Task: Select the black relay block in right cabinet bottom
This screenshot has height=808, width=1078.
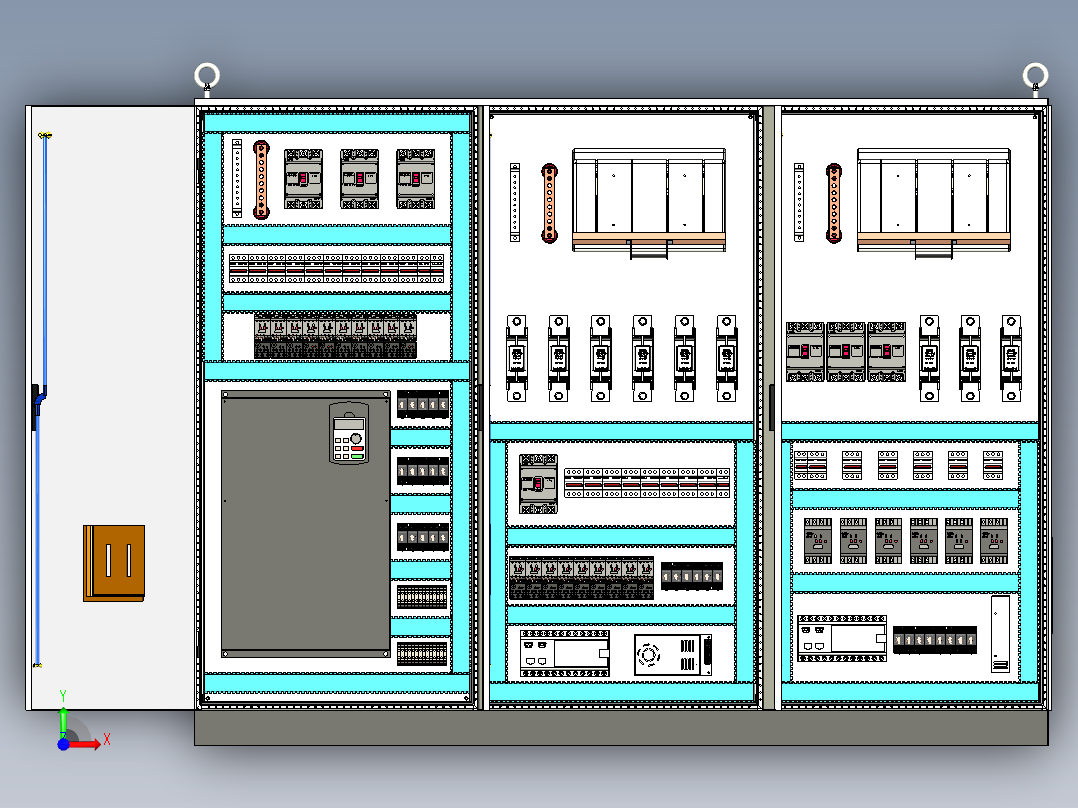Action: pos(935,640)
